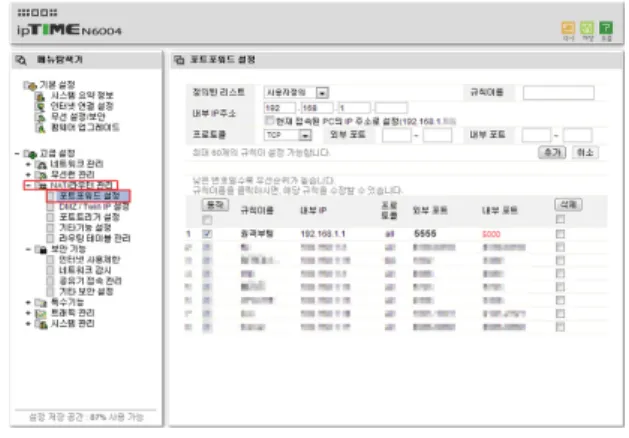Check the delete checkbox for the 192.168.1.1 rule
629x438 pixels.
(x=560, y=234)
